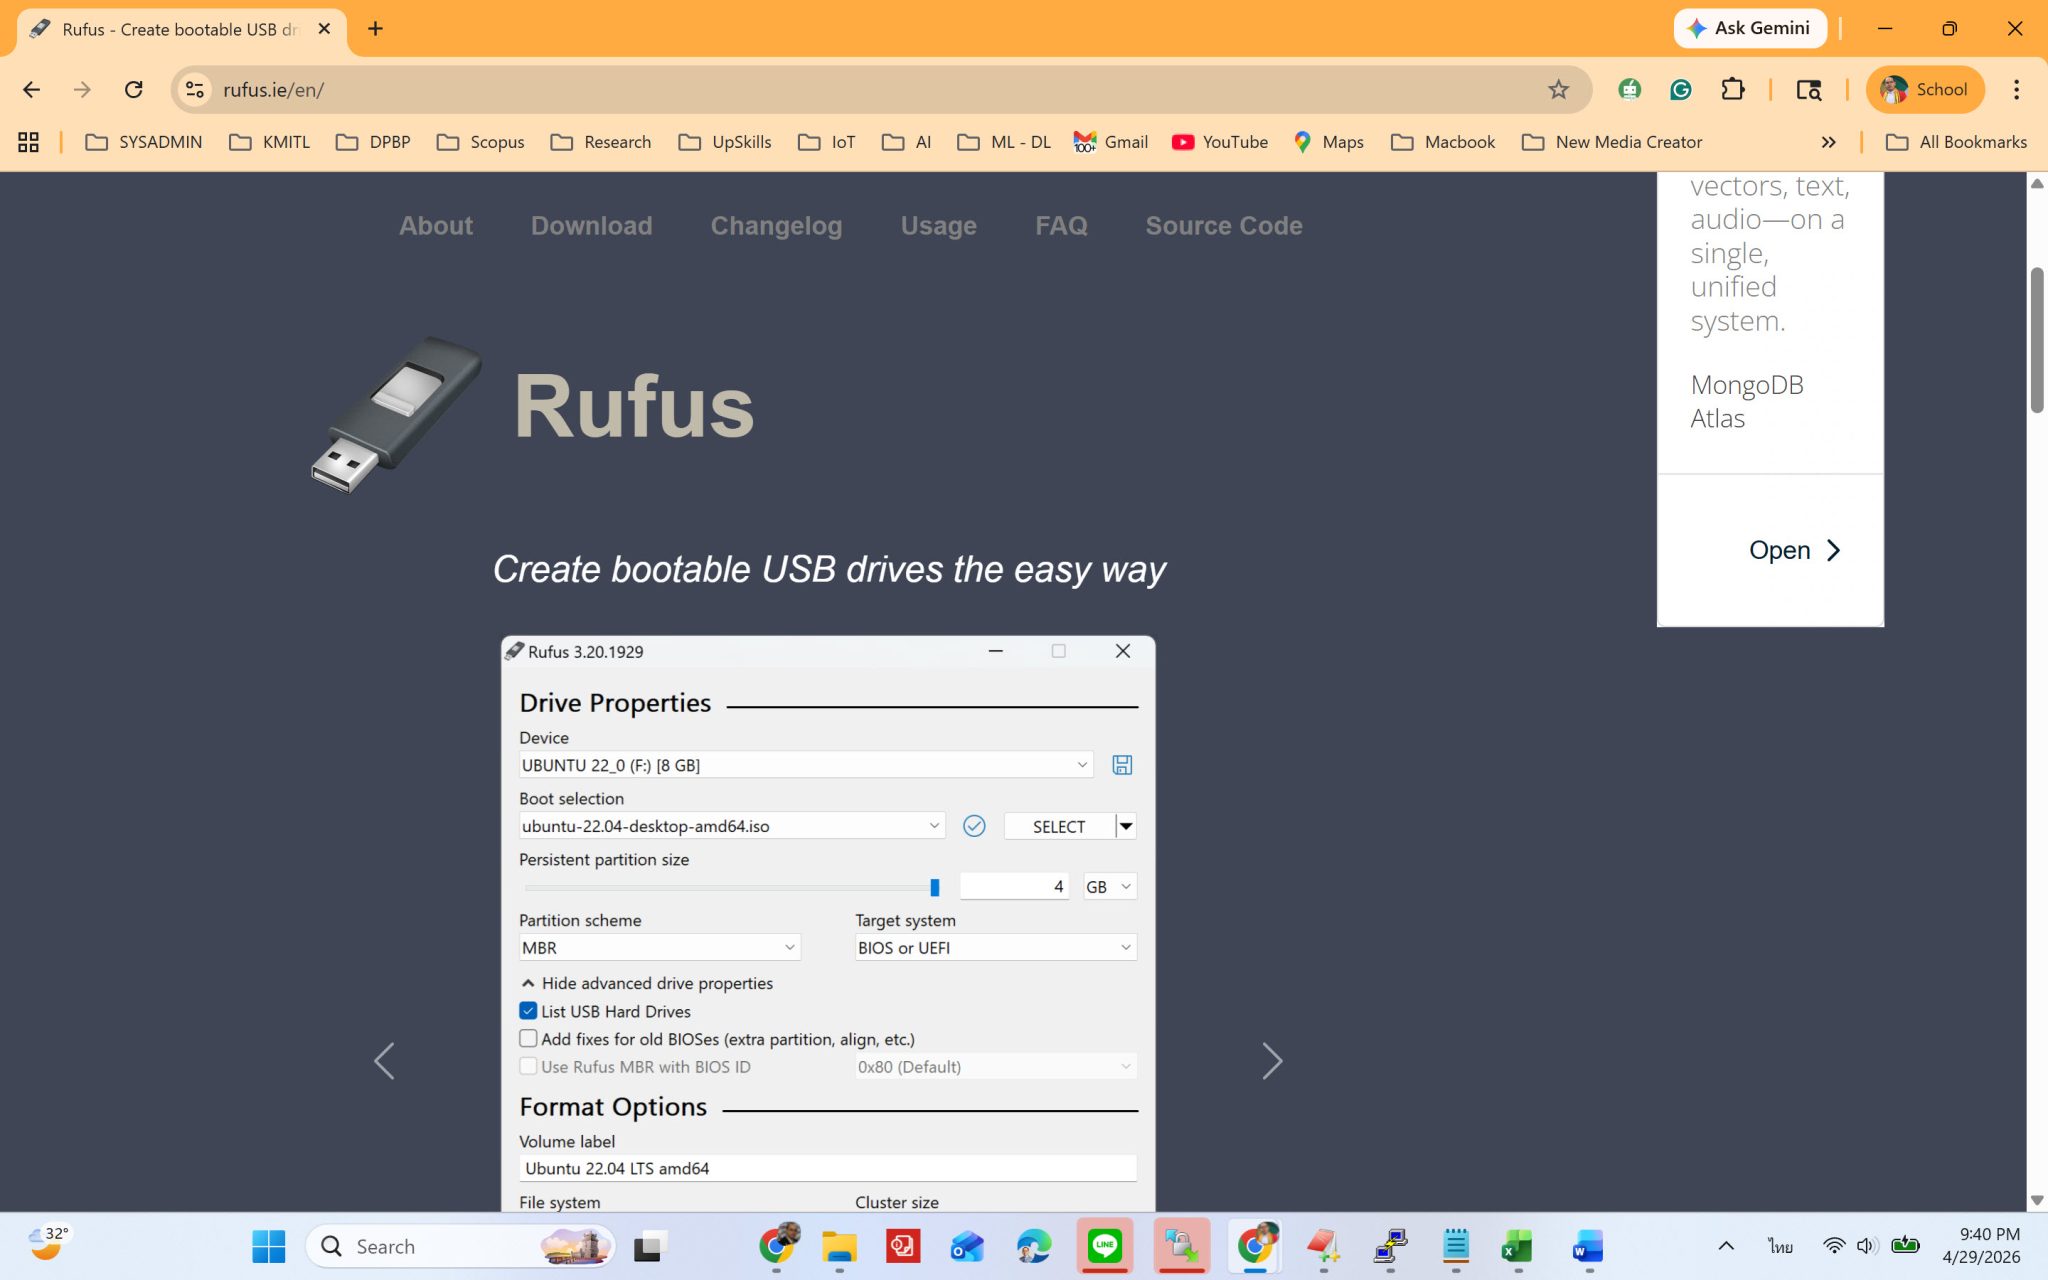
Task: Open the Extensions puzzle icon
Action: (x=1733, y=90)
